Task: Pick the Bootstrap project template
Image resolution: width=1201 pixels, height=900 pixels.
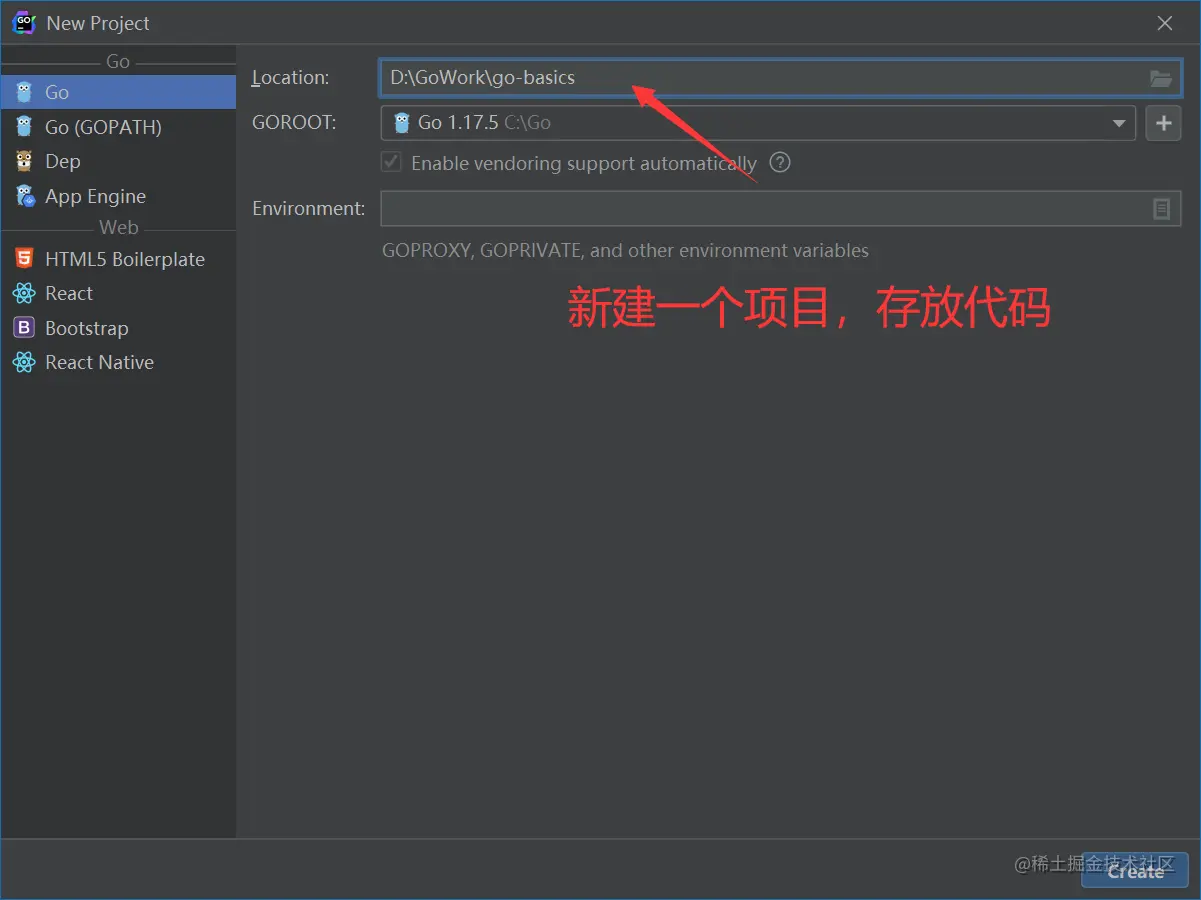Action: [118, 328]
